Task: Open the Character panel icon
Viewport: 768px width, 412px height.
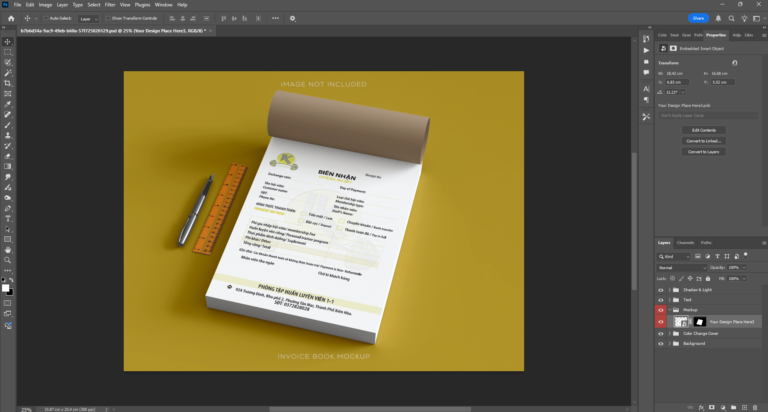Action: coord(646,89)
